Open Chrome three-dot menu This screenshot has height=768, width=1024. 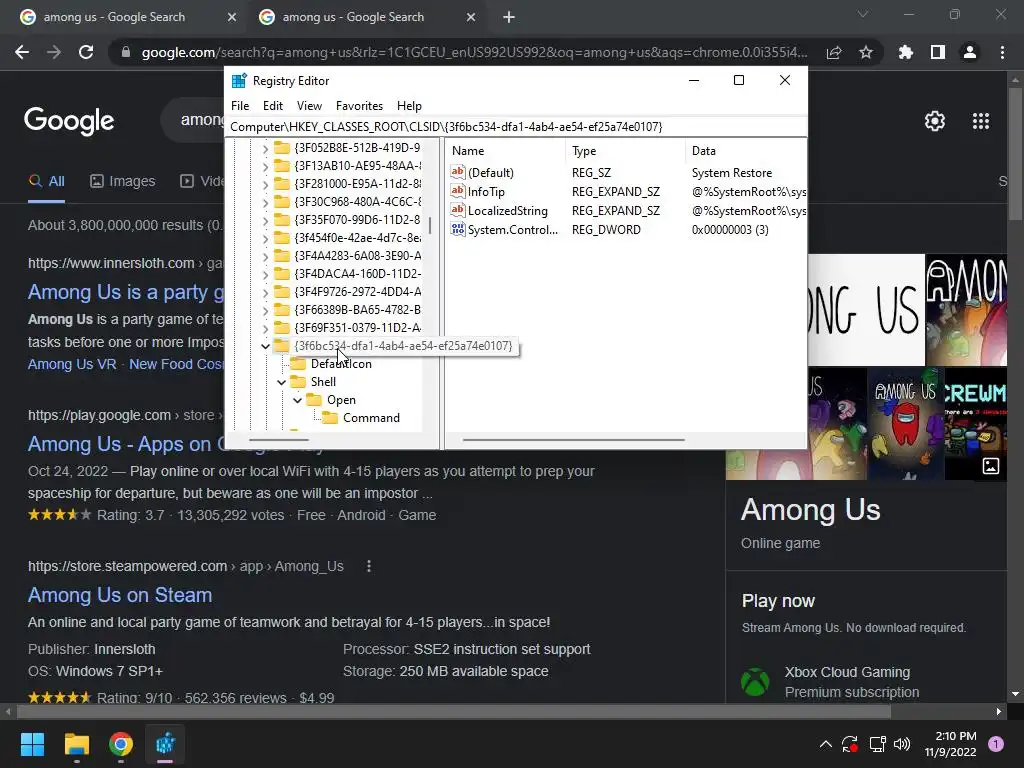click(x=1002, y=52)
